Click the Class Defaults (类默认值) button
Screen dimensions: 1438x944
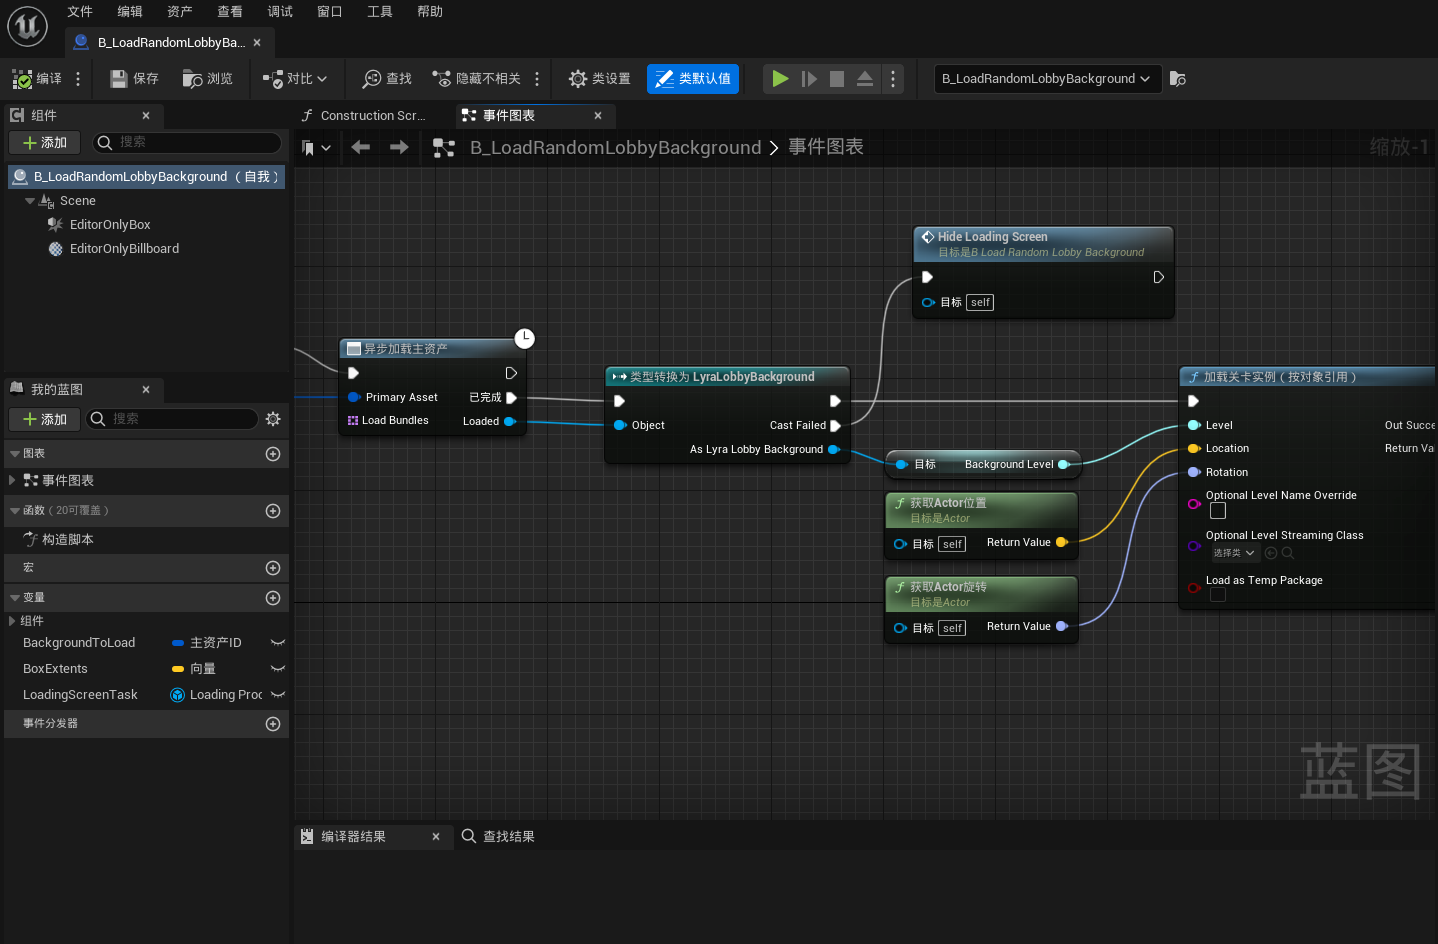pyautogui.click(x=693, y=79)
